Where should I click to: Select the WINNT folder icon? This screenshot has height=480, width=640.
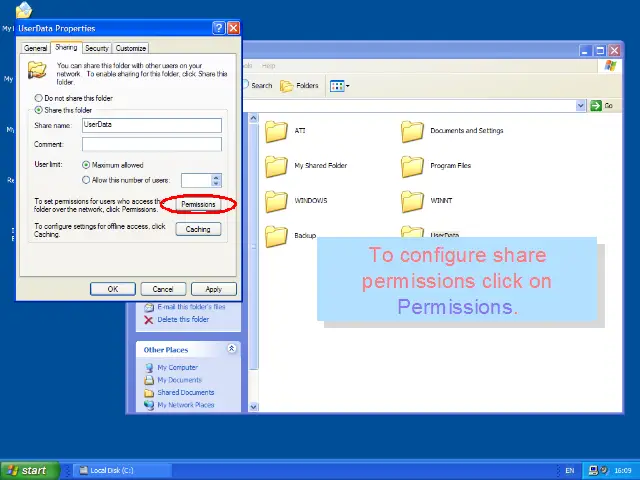[412, 202]
